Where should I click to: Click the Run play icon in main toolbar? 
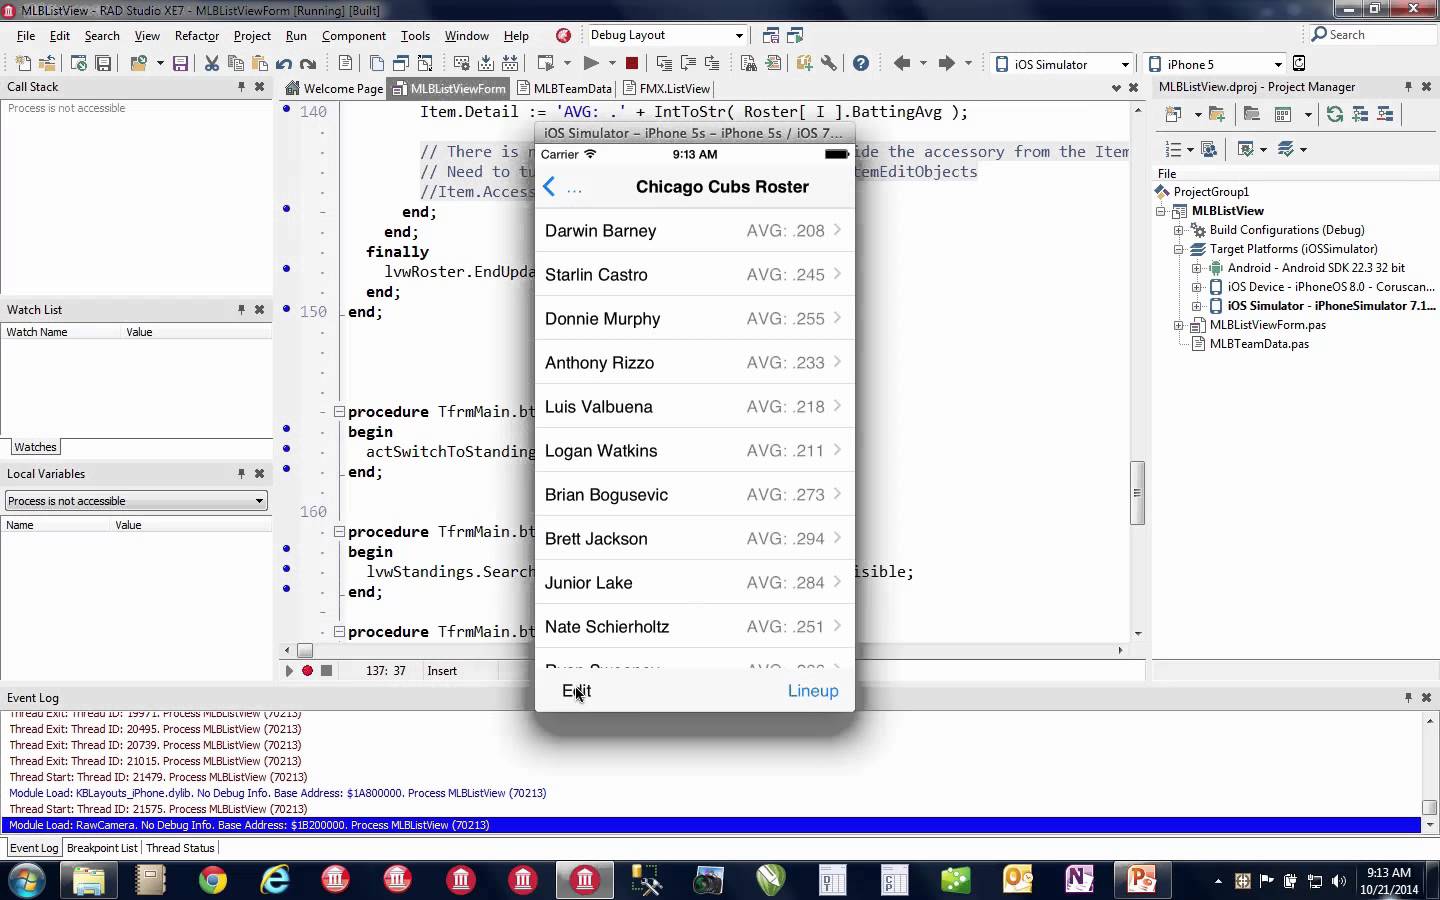pyautogui.click(x=591, y=63)
